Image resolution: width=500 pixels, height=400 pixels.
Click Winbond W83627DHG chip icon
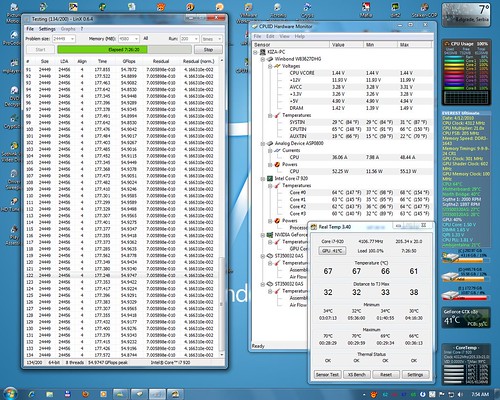pos(270,59)
